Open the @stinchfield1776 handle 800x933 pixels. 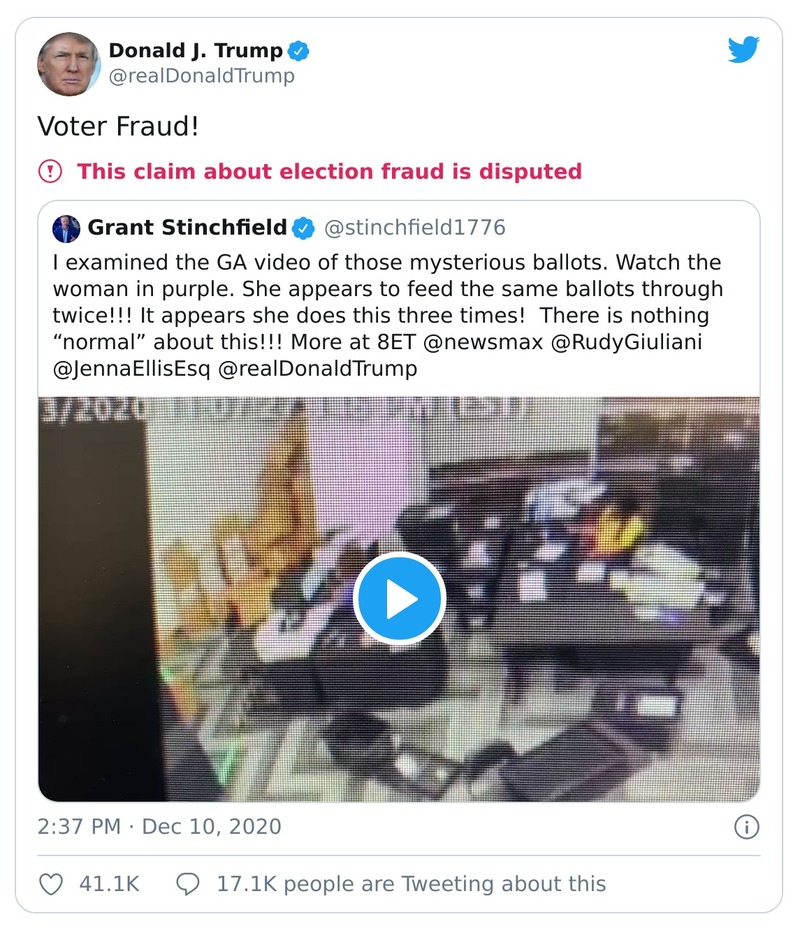coord(413,228)
